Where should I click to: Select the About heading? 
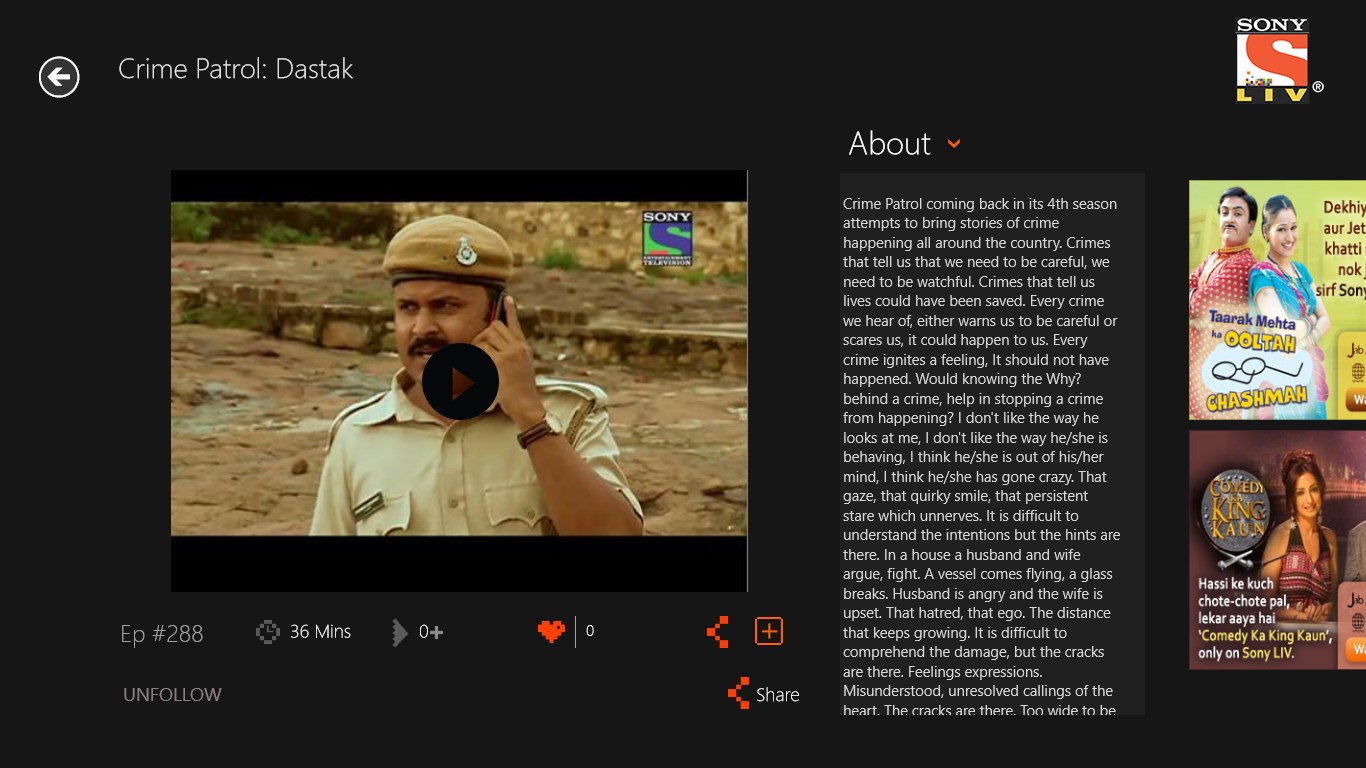890,144
